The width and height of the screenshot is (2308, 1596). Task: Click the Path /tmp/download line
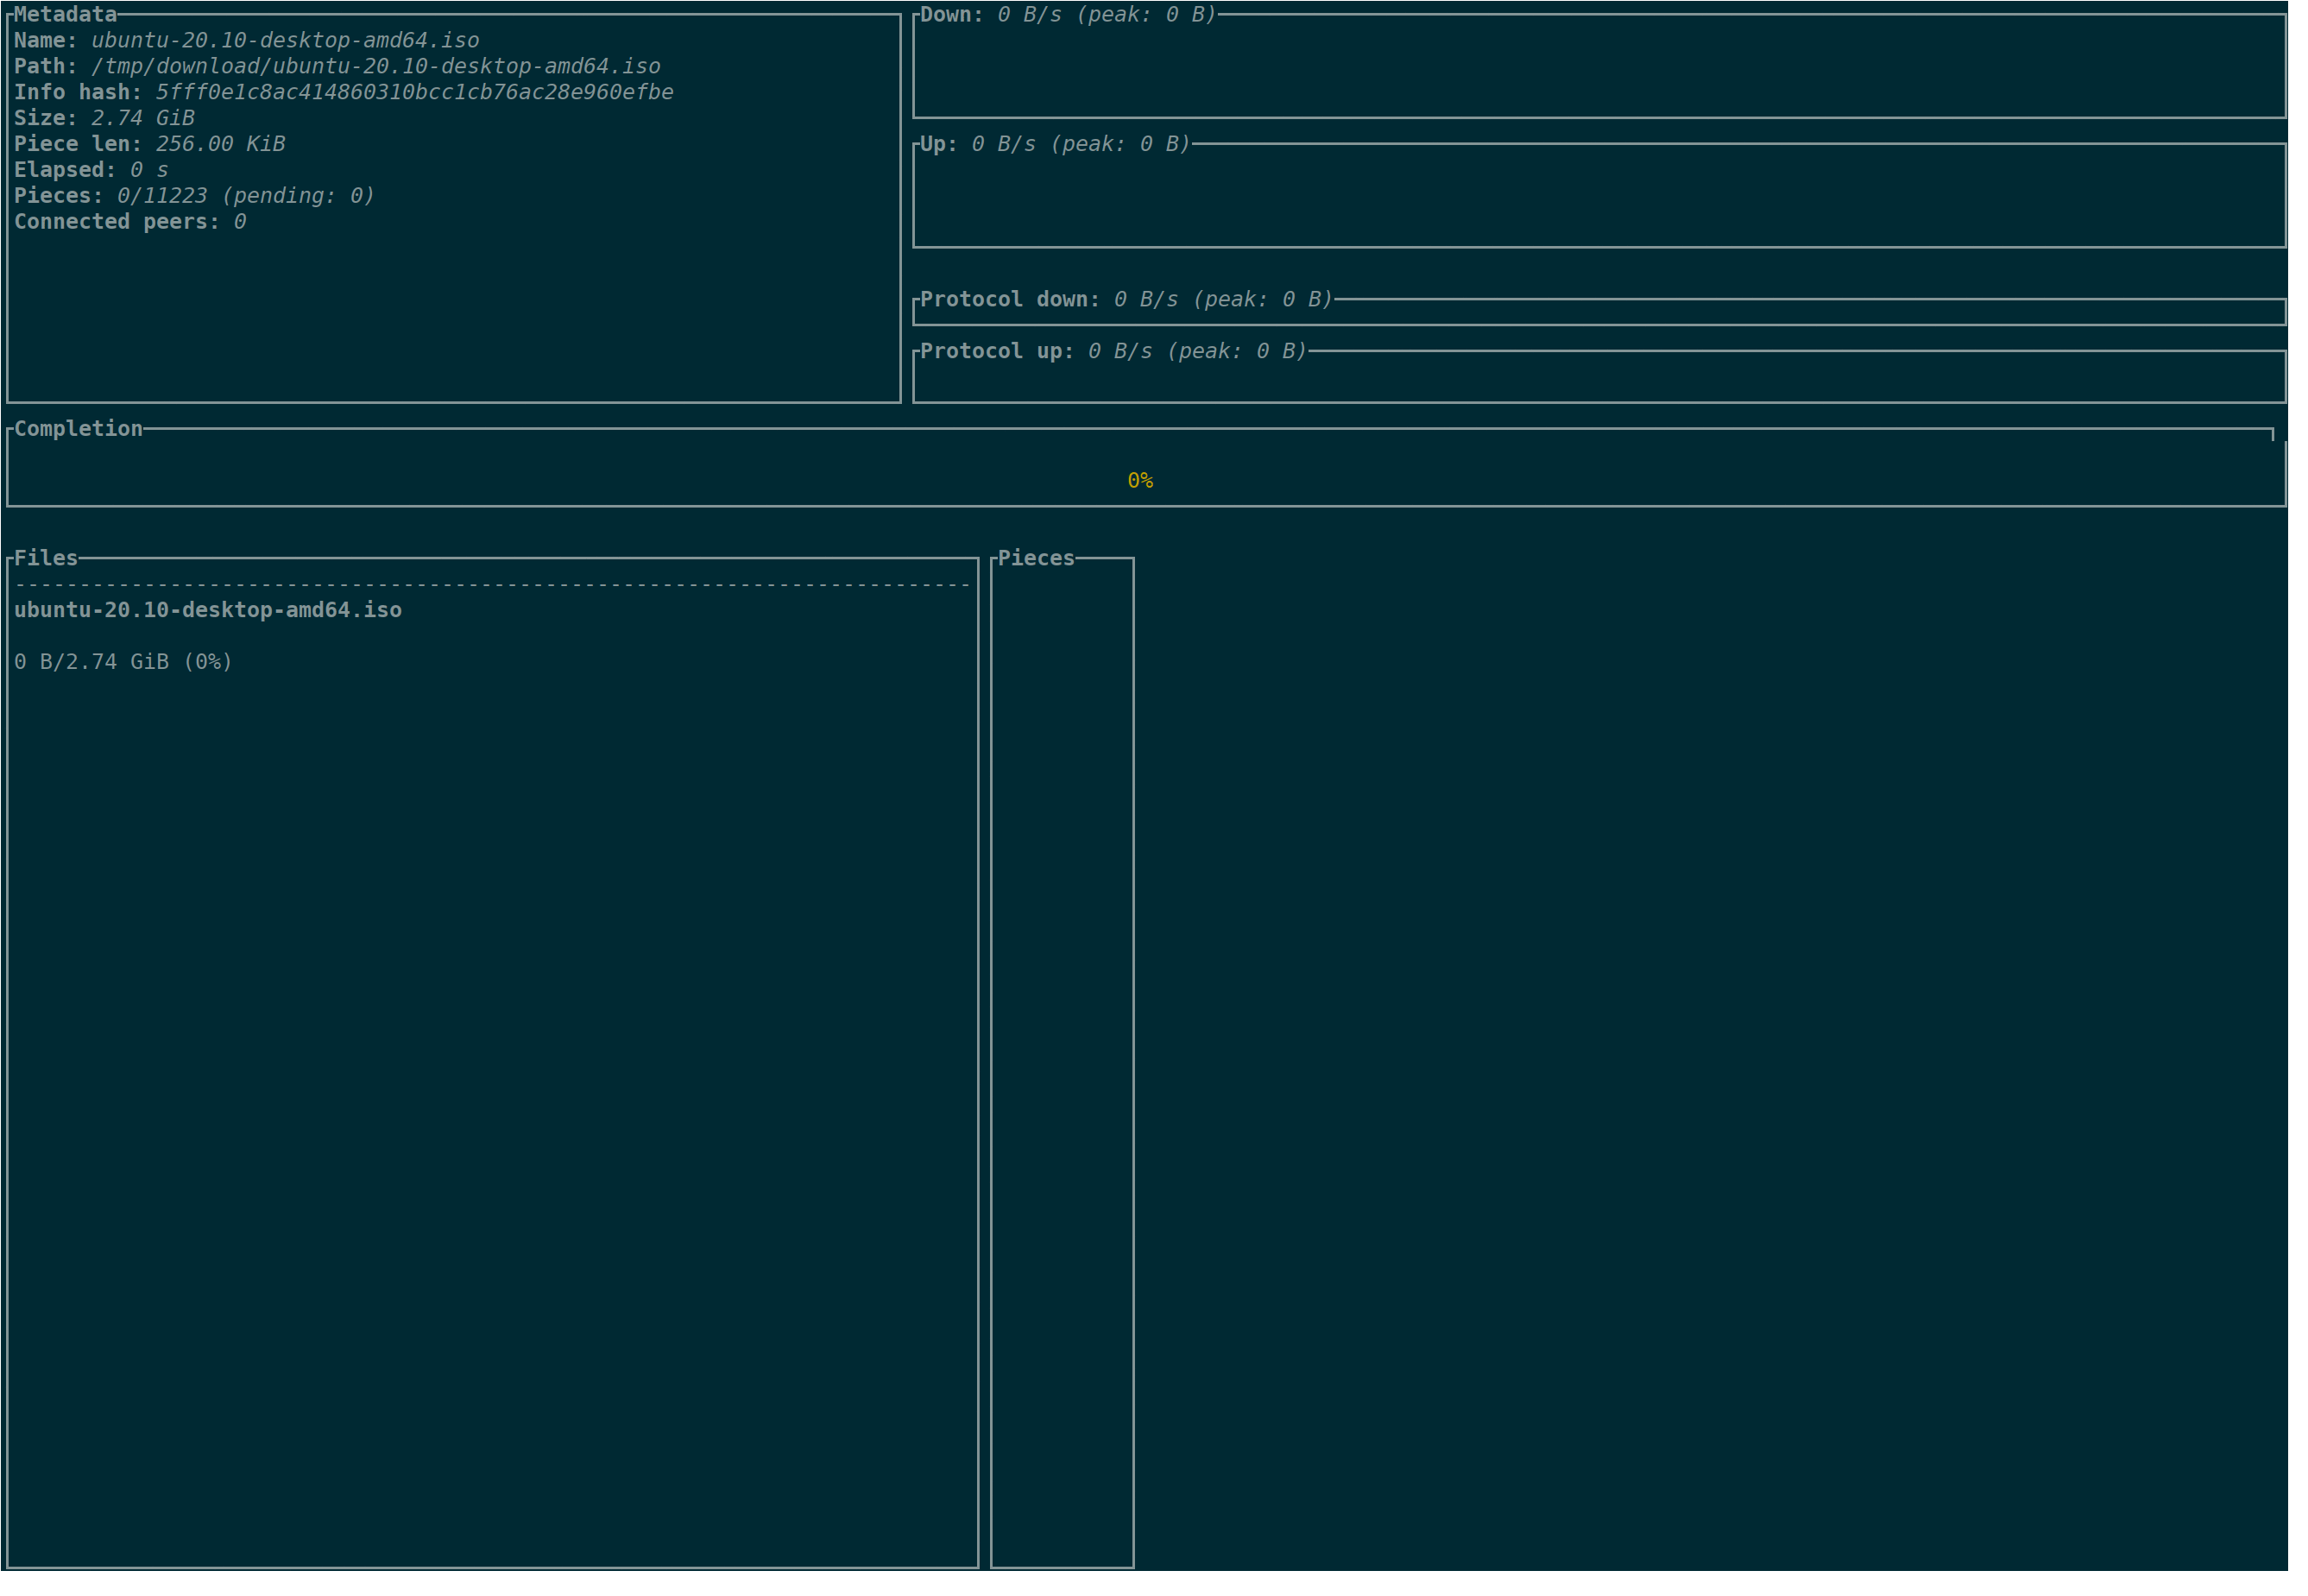337,66
